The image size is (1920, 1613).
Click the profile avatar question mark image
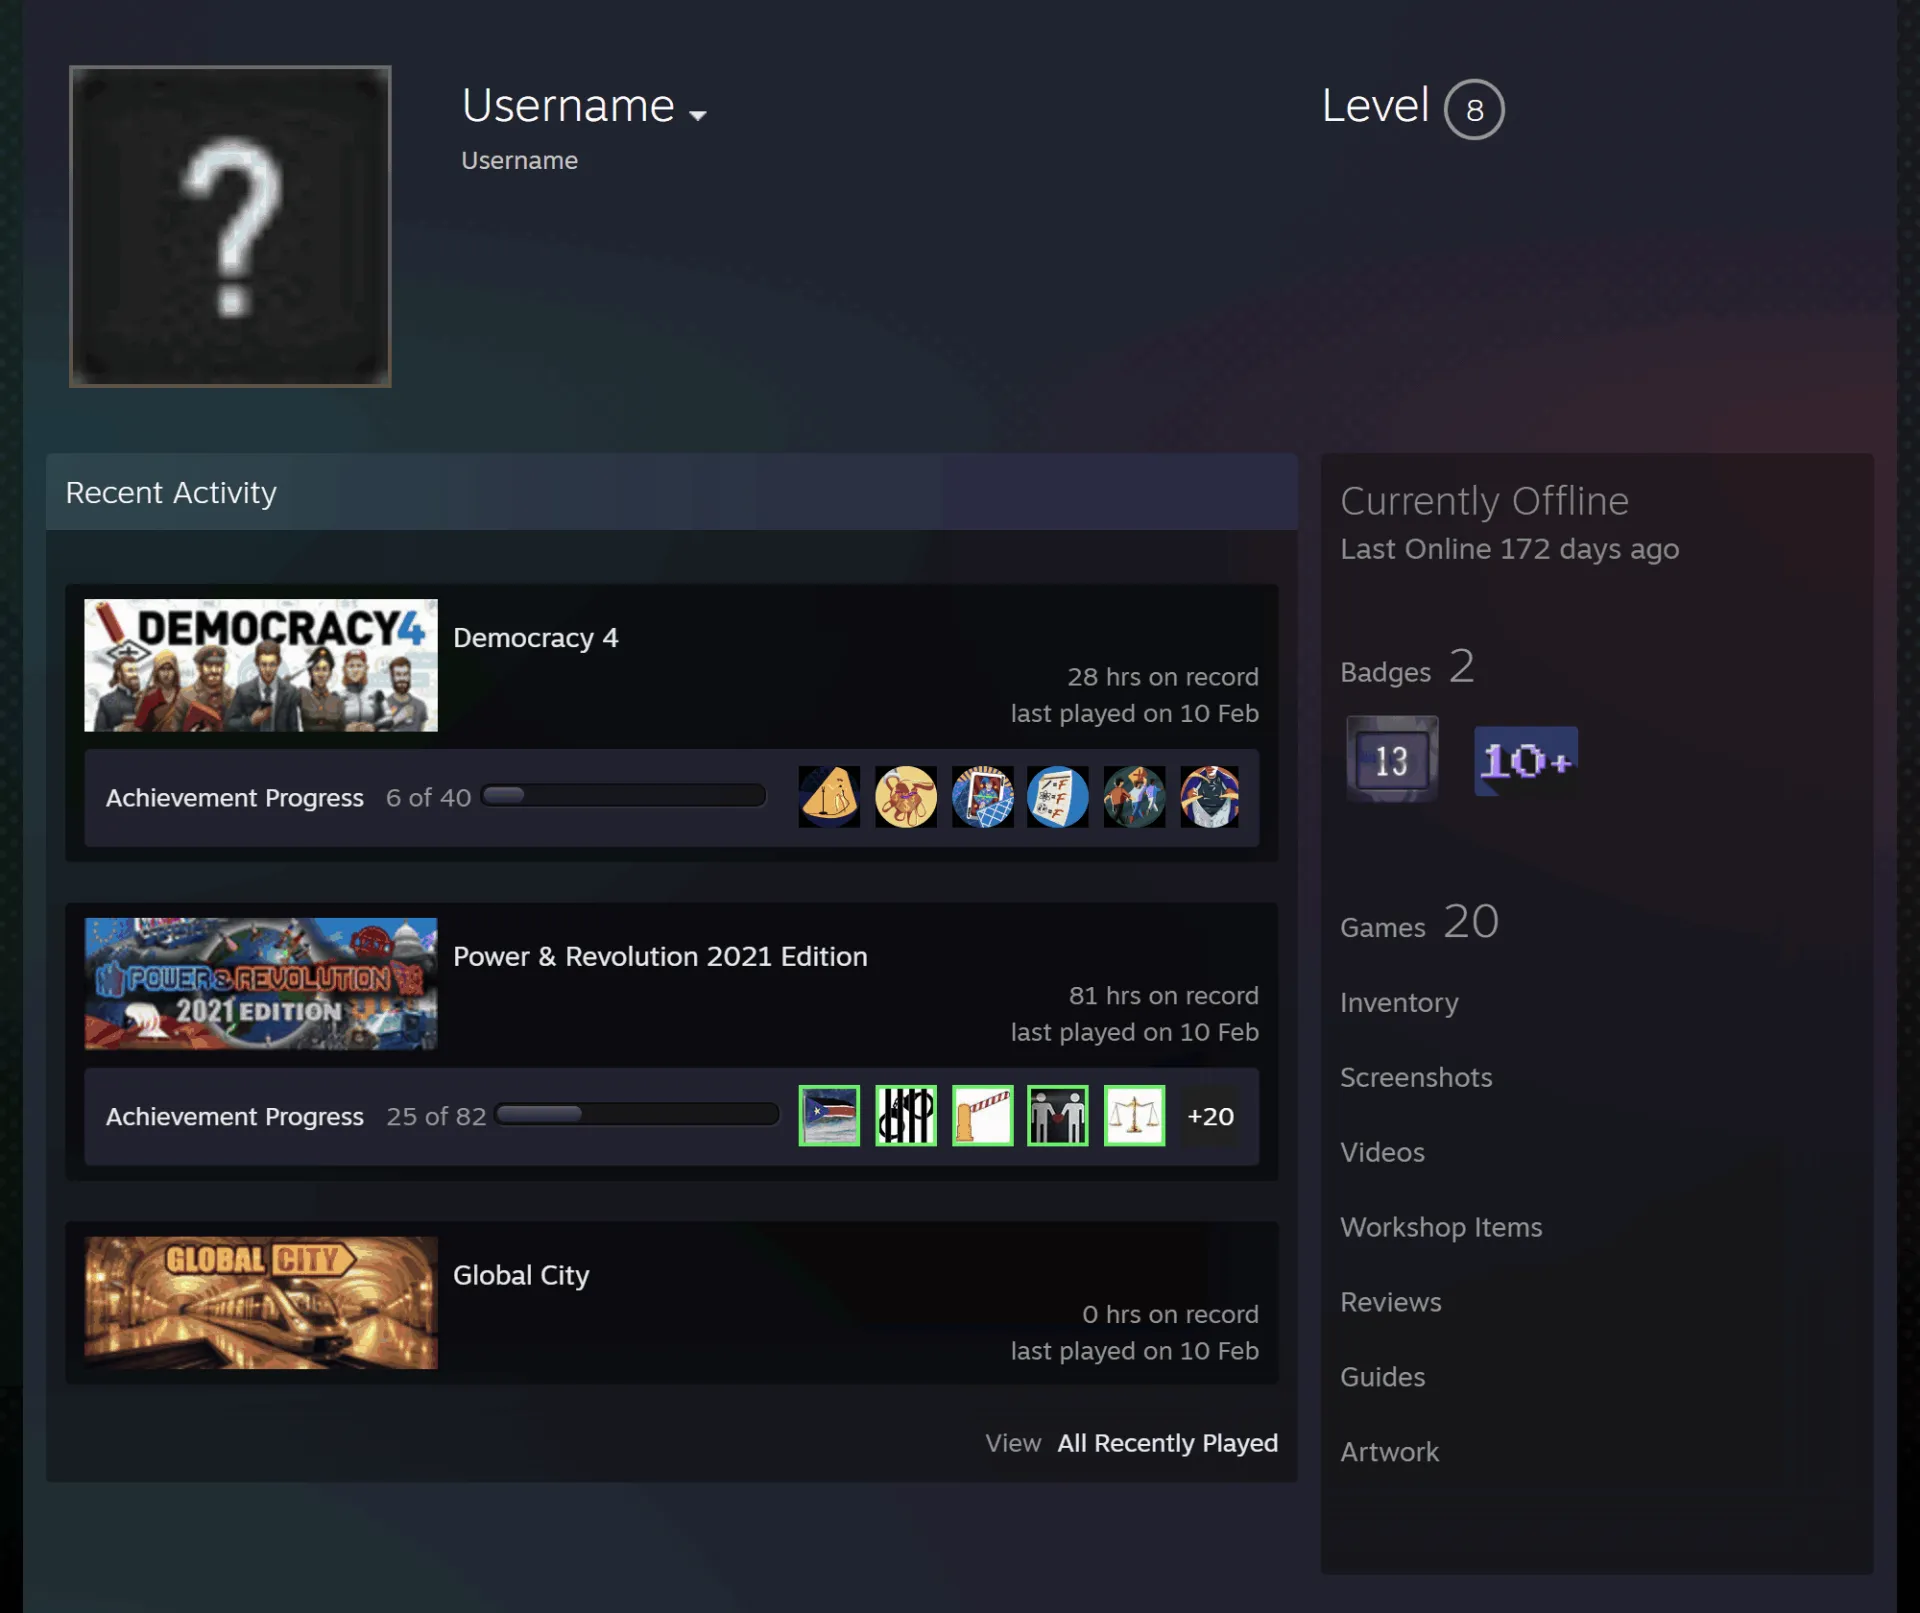click(x=230, y=226)
